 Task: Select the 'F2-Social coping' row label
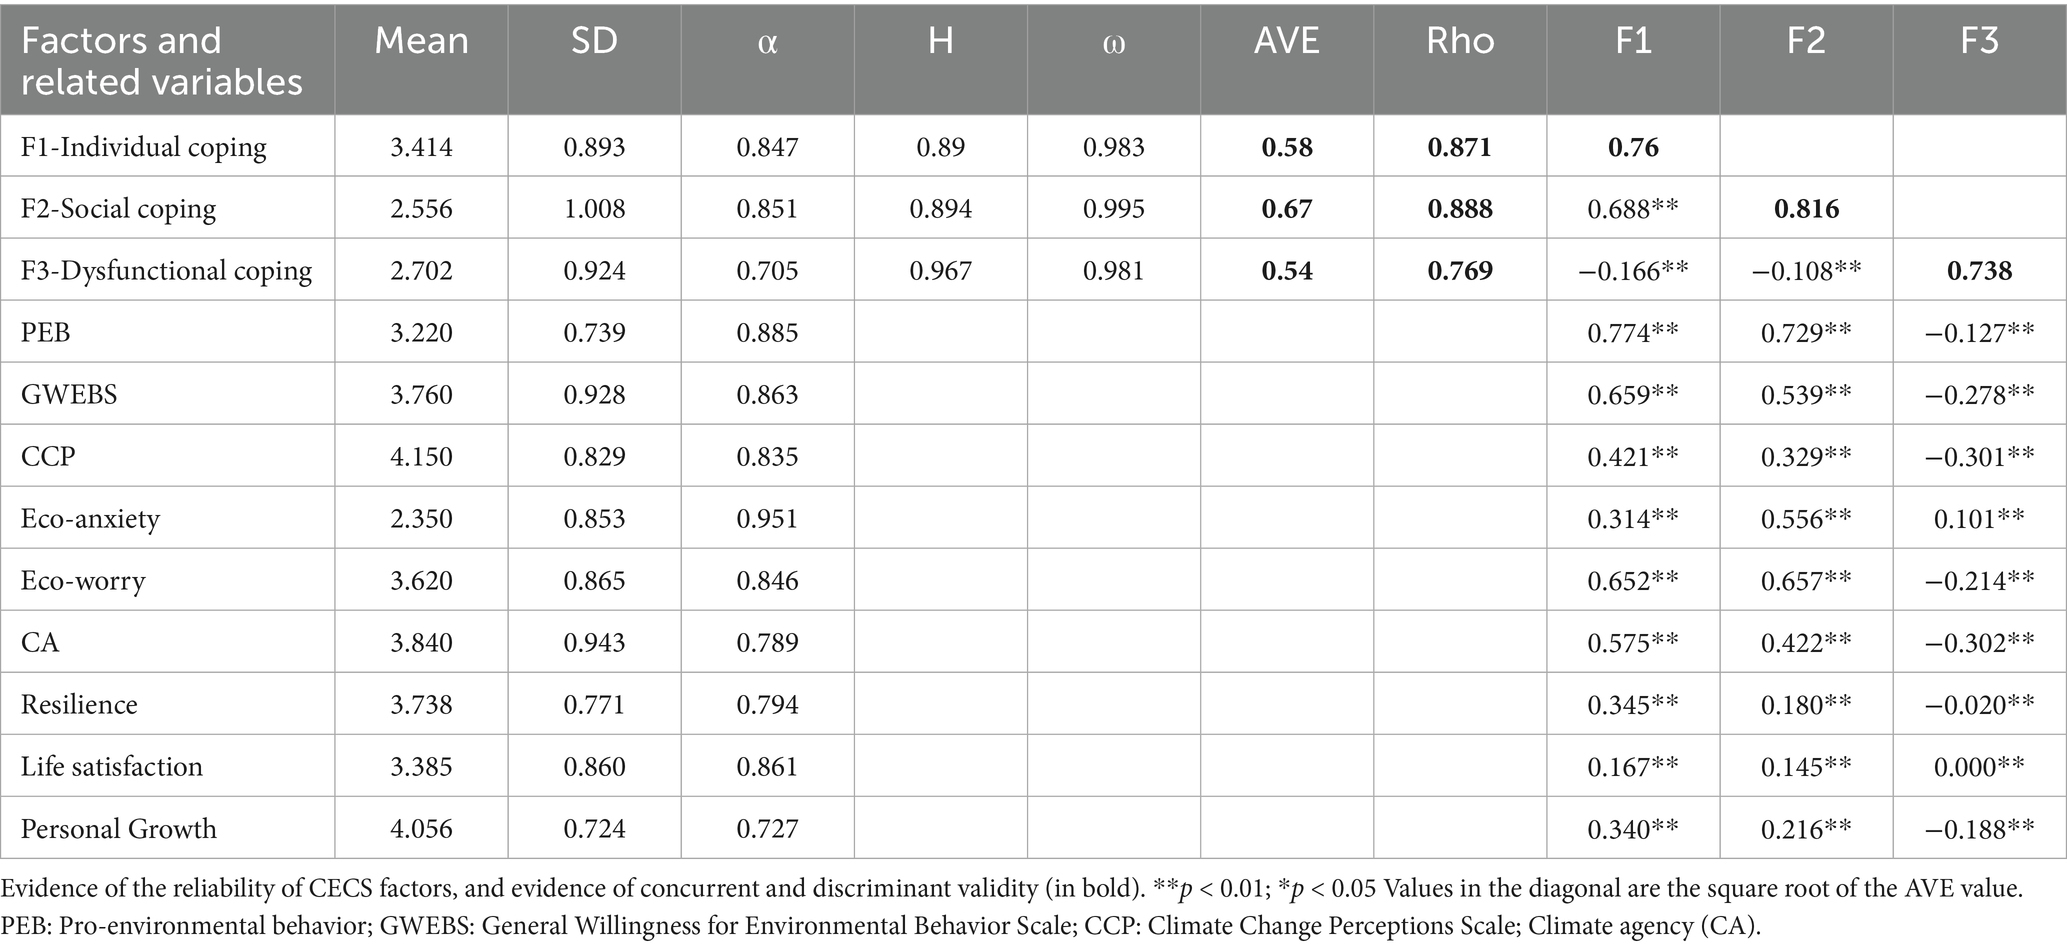click(x=119, y=209)
